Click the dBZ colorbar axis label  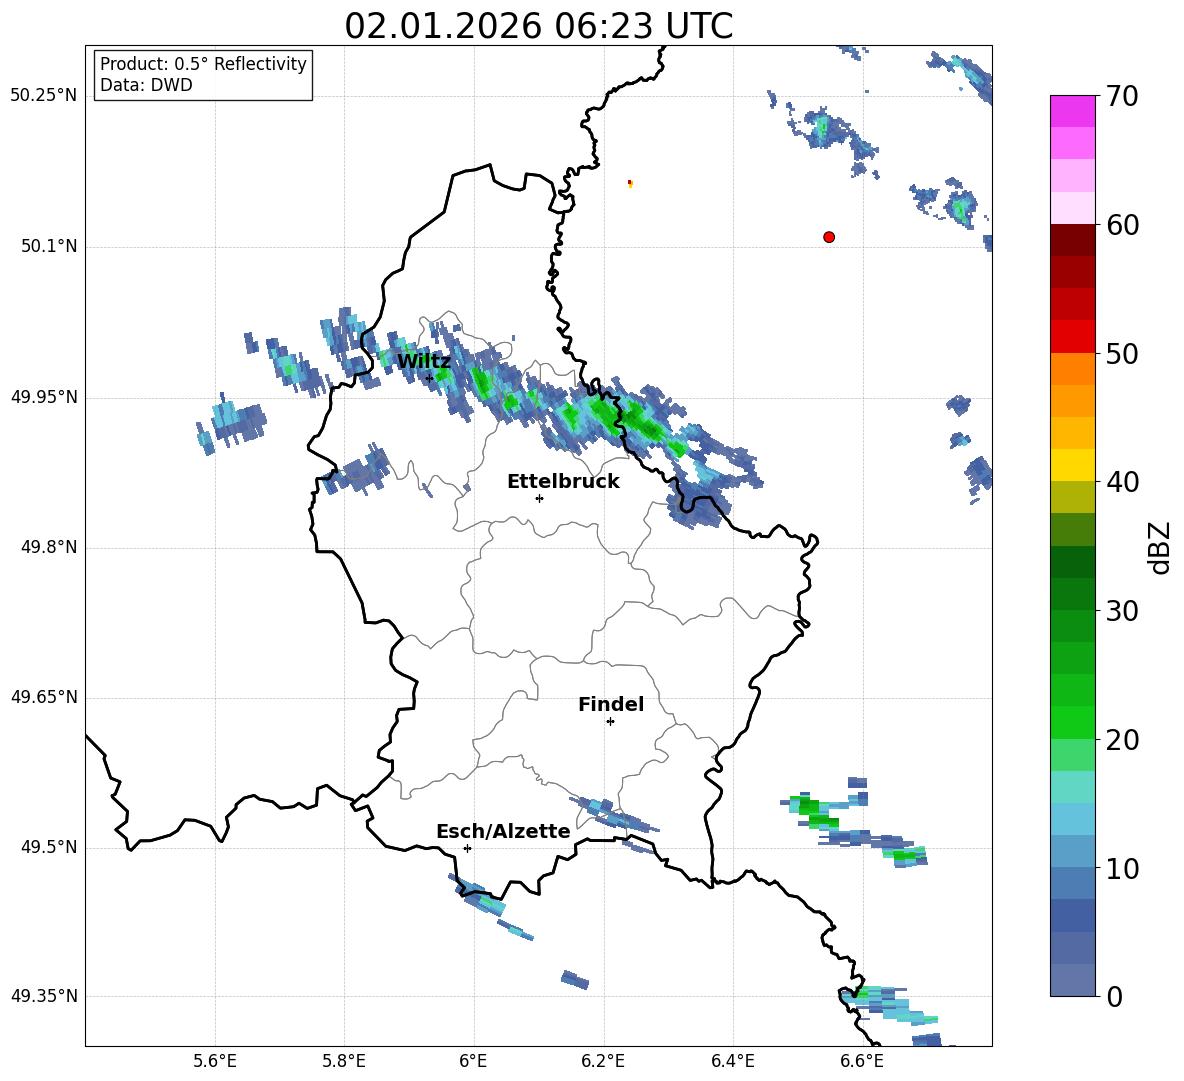coord(1161,547)
